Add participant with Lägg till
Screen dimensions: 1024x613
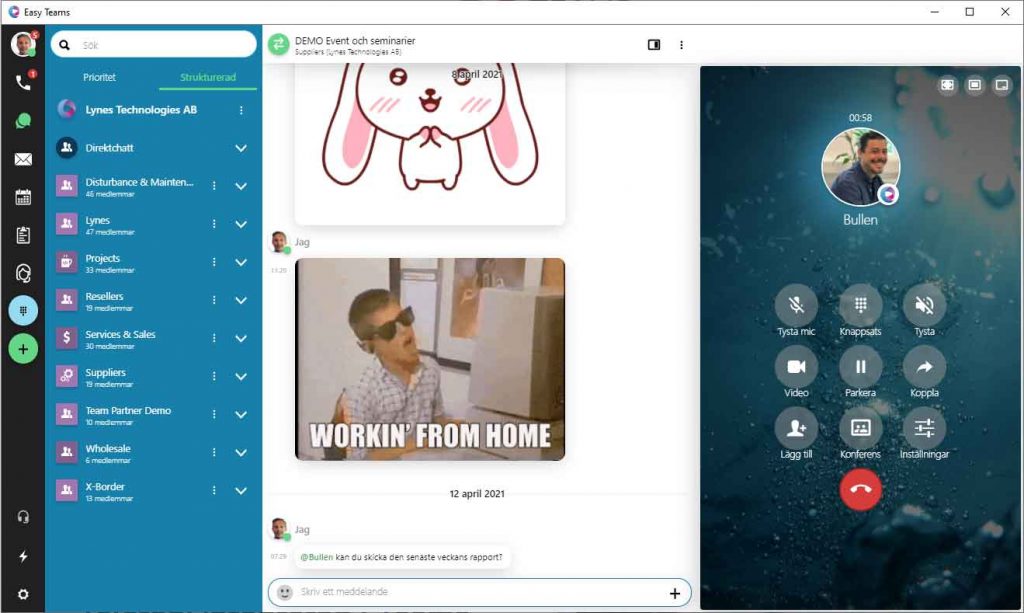tap(796, 428)
